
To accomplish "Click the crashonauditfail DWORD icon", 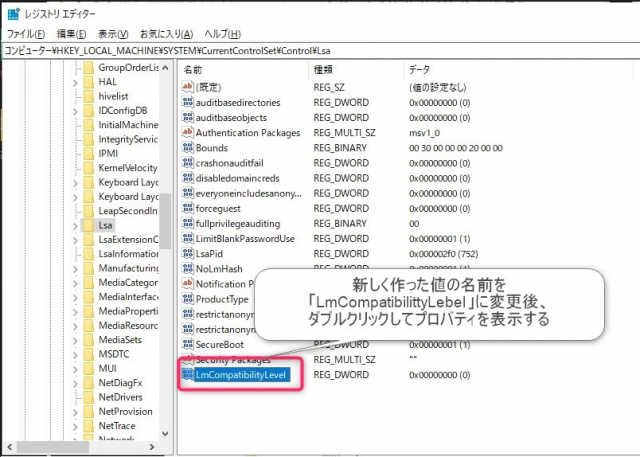I will click(x=187, y=163).
